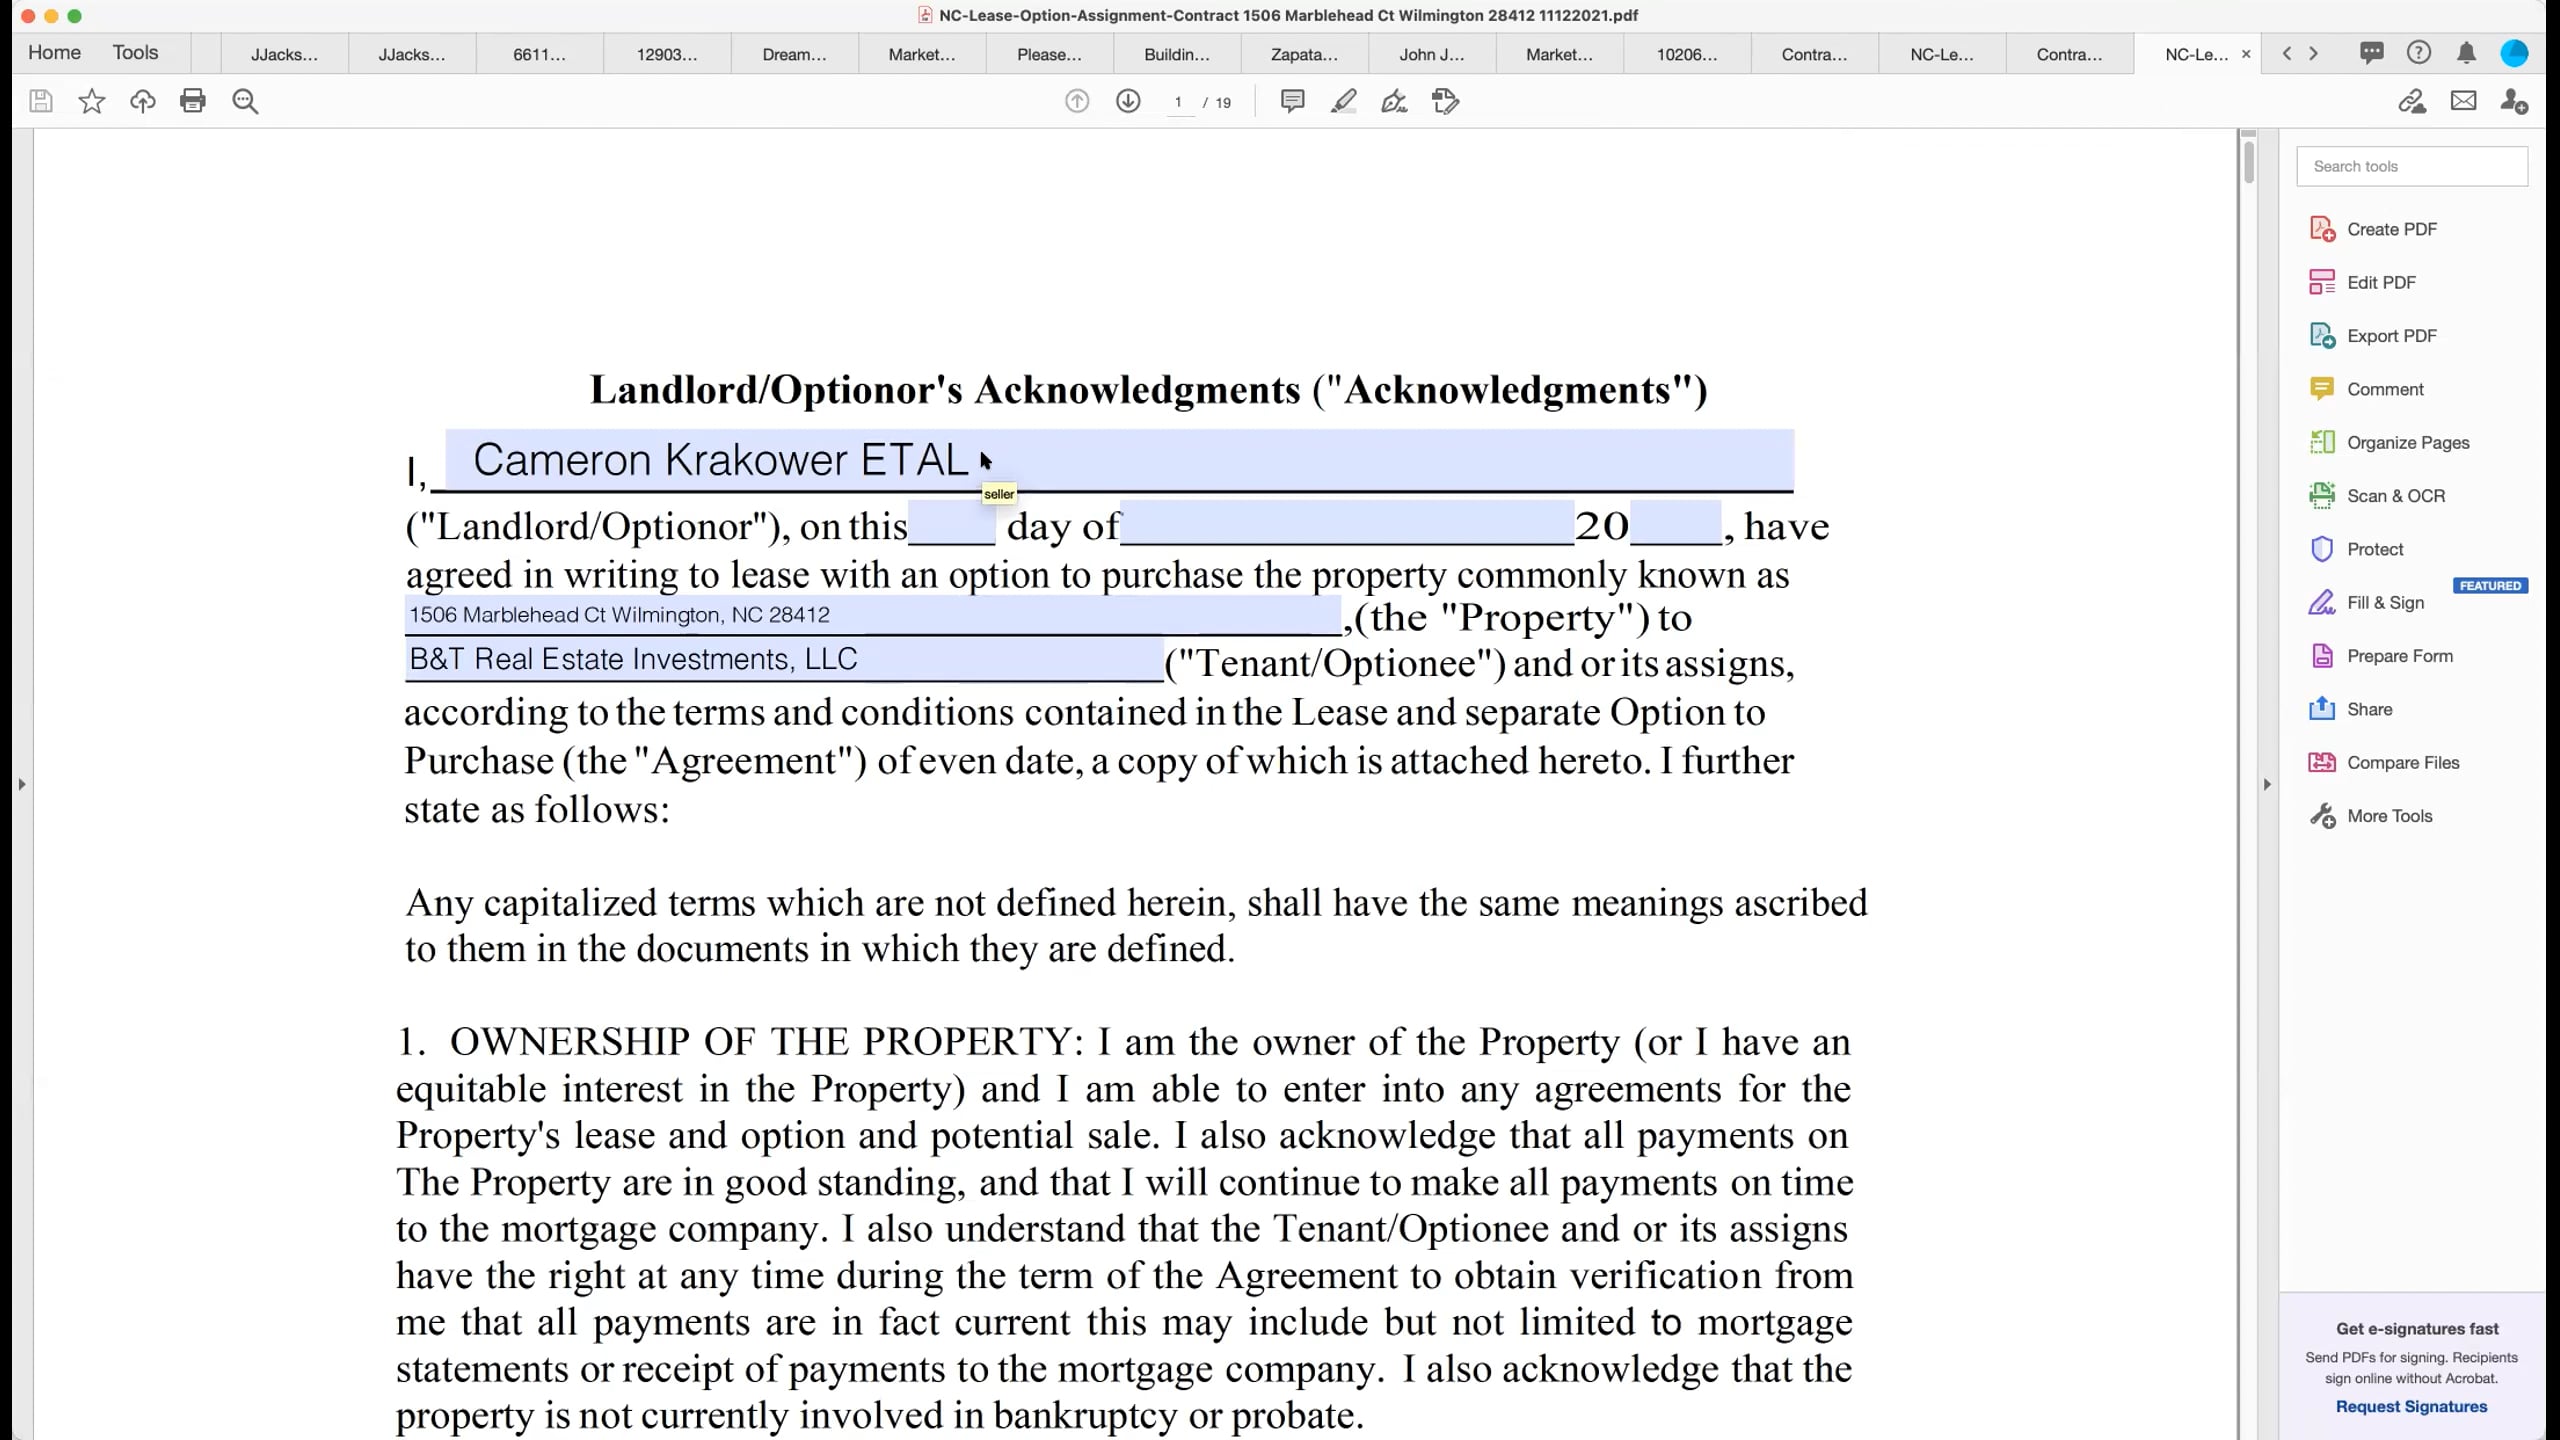The height and width of the screenshot is (1440, 2560).
Task: Close the active NC-Le... tab
Action: pos(2246,54)
